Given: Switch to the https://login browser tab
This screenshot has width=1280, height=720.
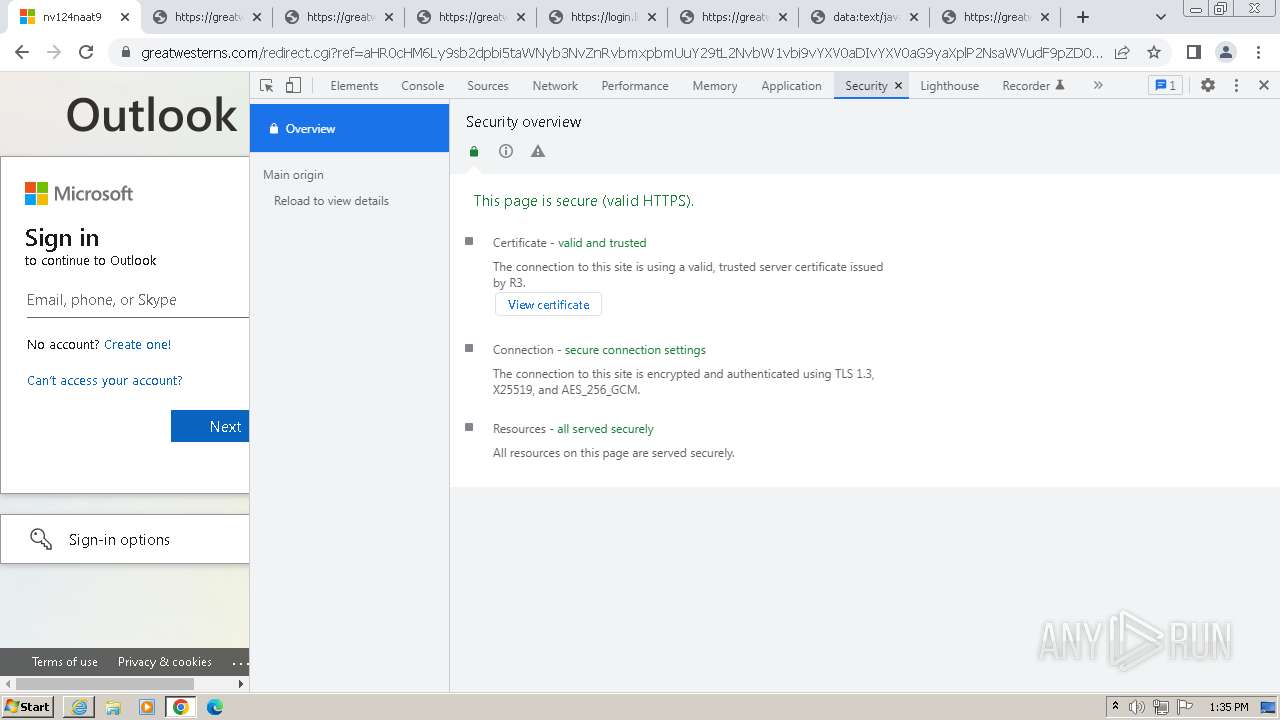Looking at the screenshot, I should (x=602, y=17).
